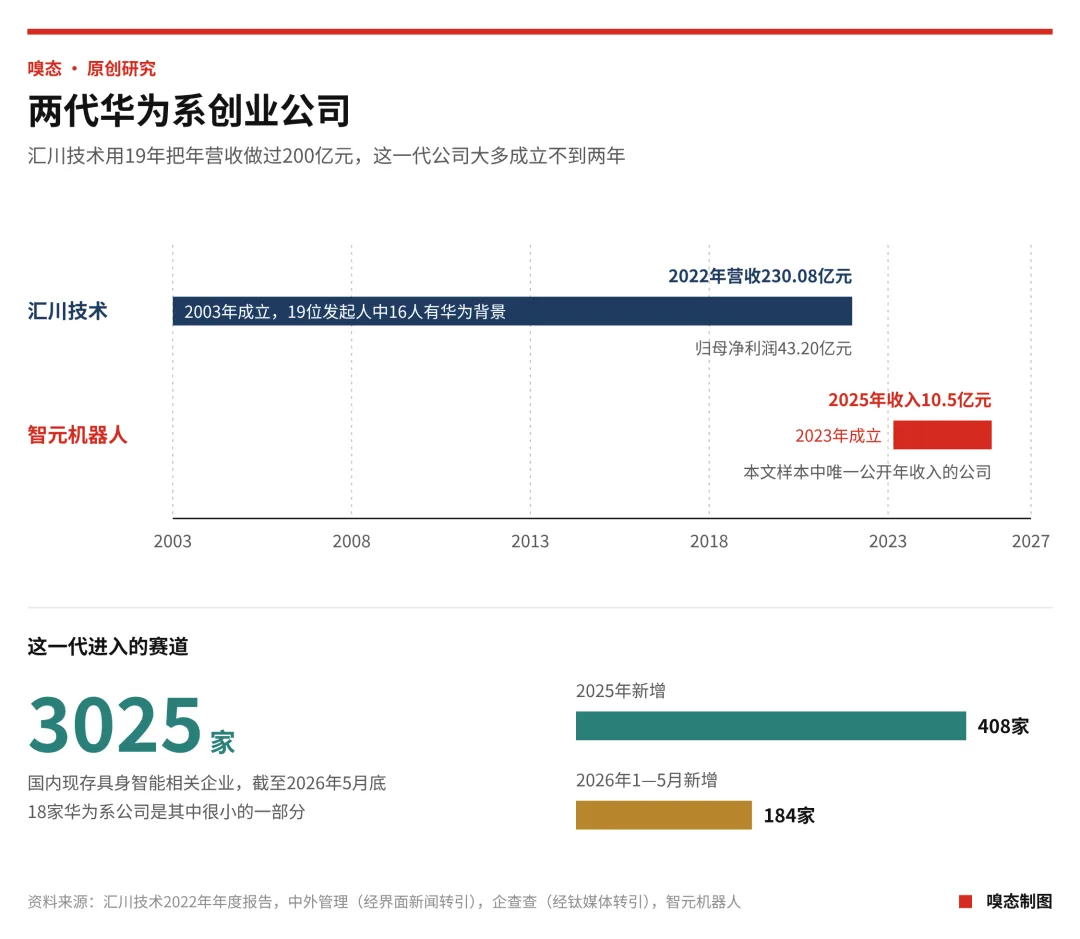1080x939 pixels.
Task: Select the teal 2025年新增 bar
Action: point(771,726)
